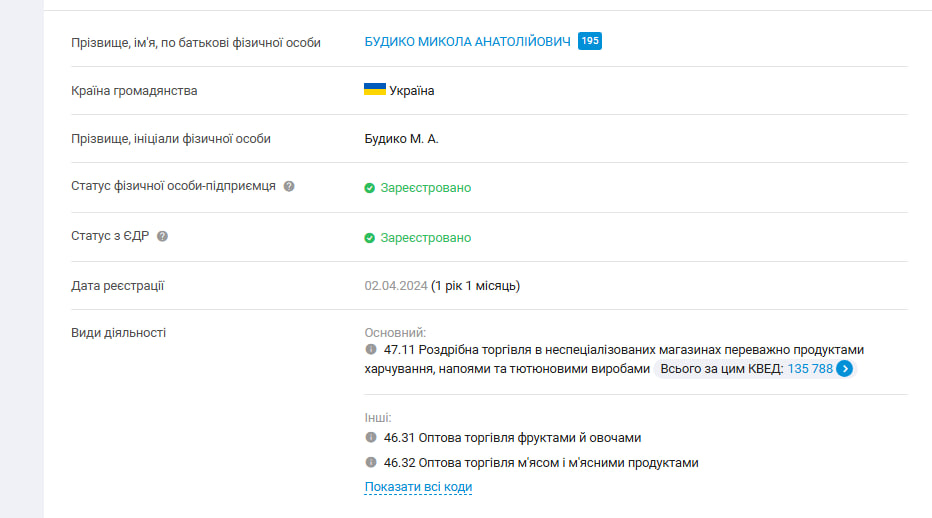Click the Види діяльності row label
Viewport: 932px width, 518px height.
tap(119, 332)
